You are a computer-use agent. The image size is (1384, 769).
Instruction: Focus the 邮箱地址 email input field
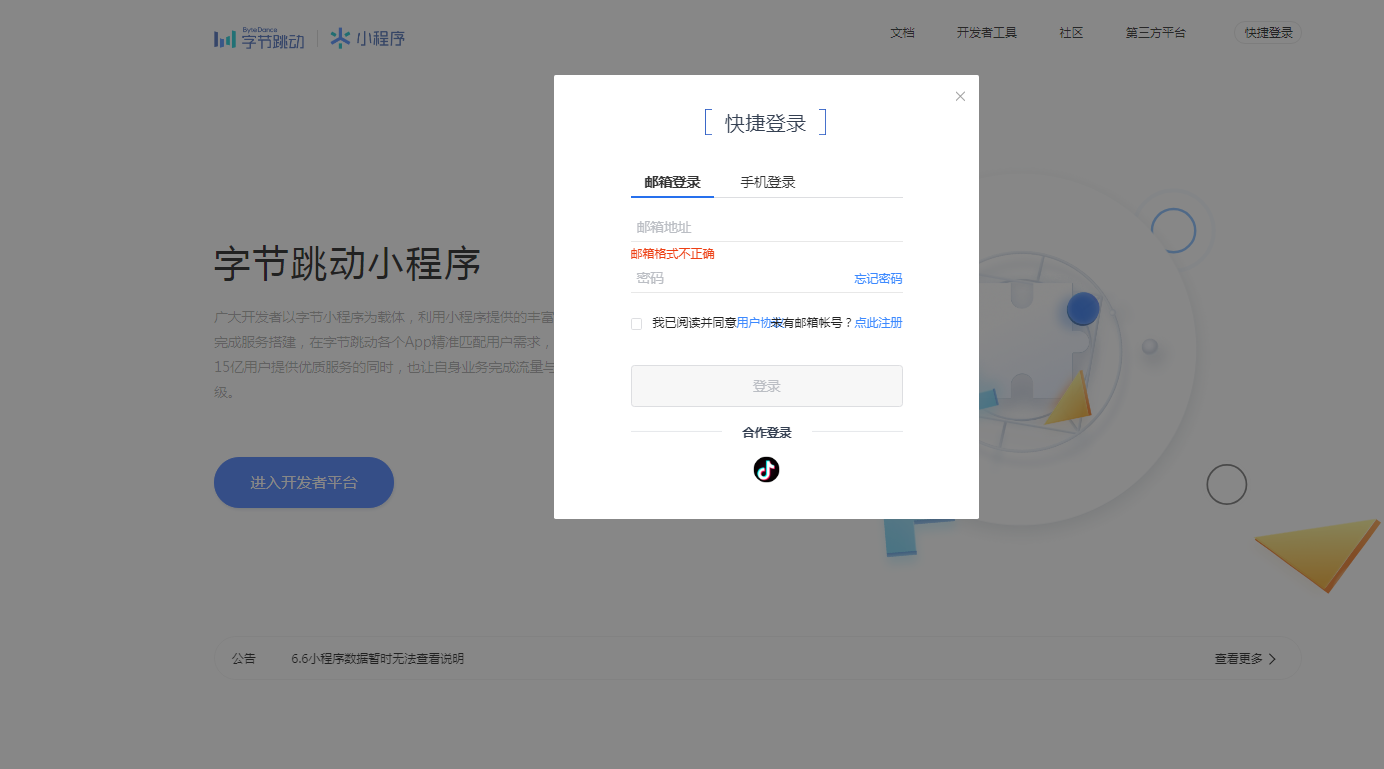tap(767, 227)
